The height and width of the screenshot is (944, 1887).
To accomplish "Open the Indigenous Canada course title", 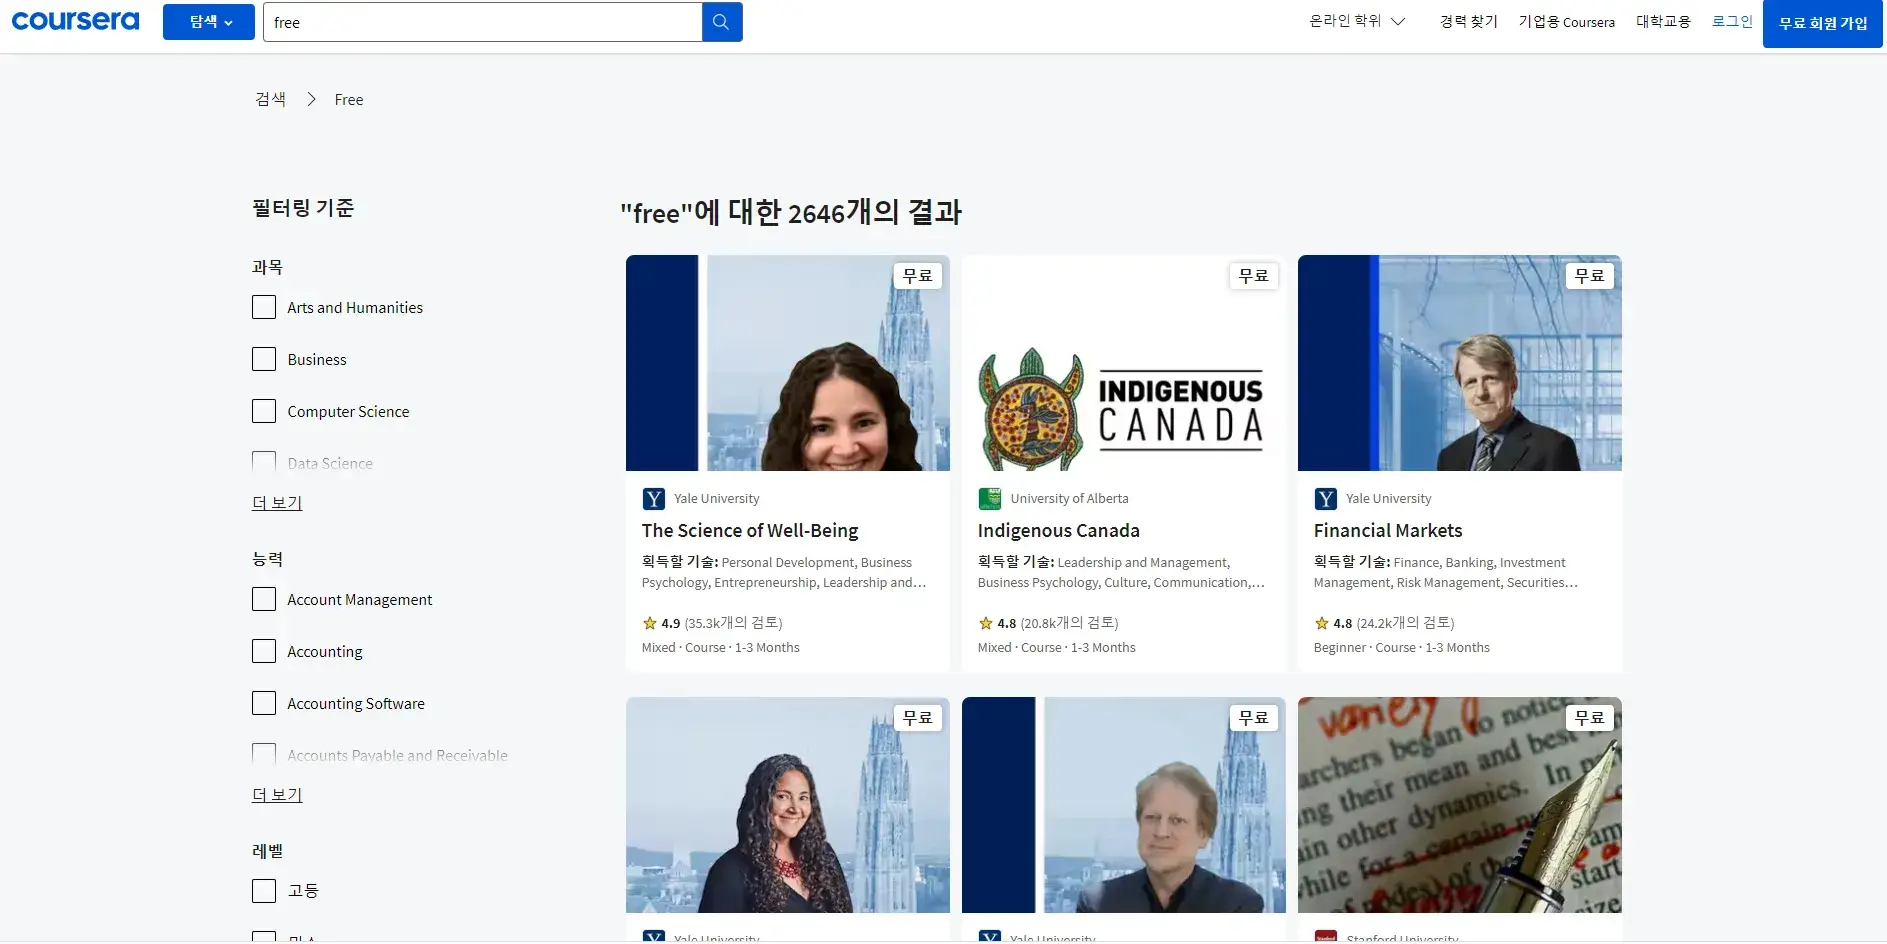I will (x=1059, y=531).
